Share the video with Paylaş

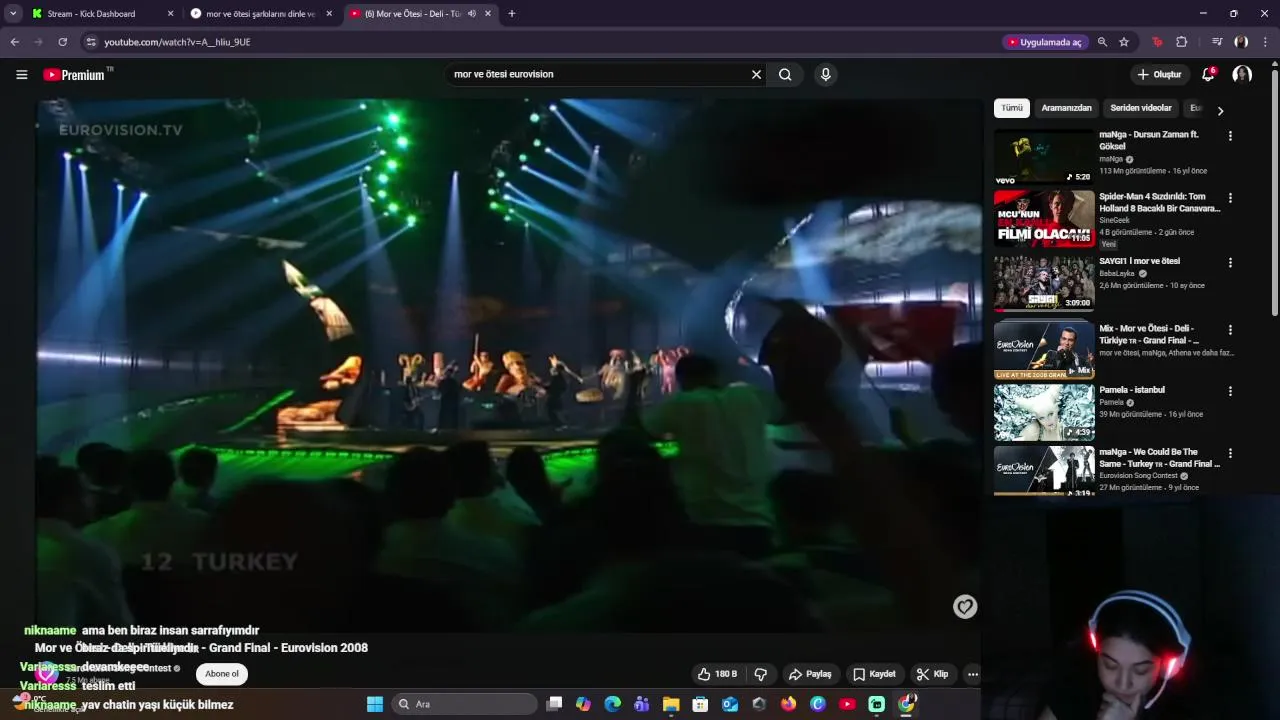[810, 674]
